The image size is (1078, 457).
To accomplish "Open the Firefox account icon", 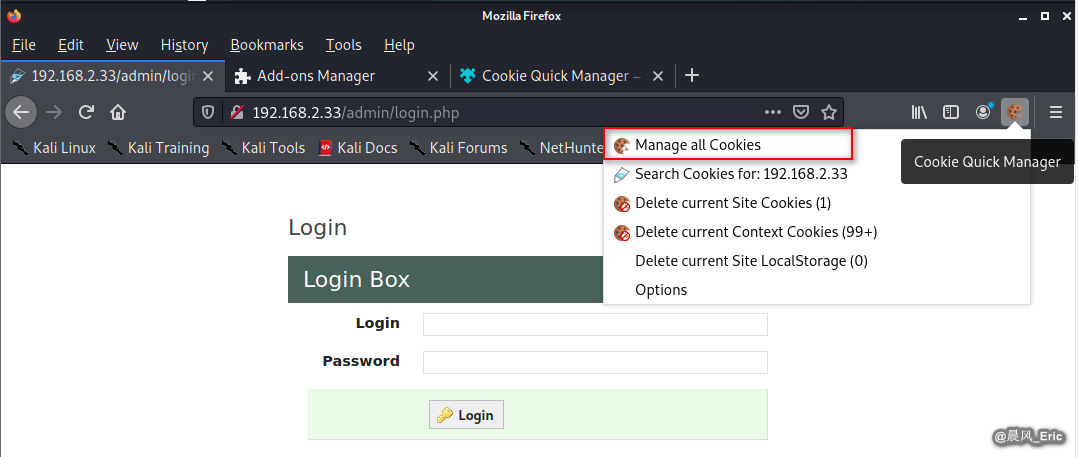I will click(x=984, y=112).
